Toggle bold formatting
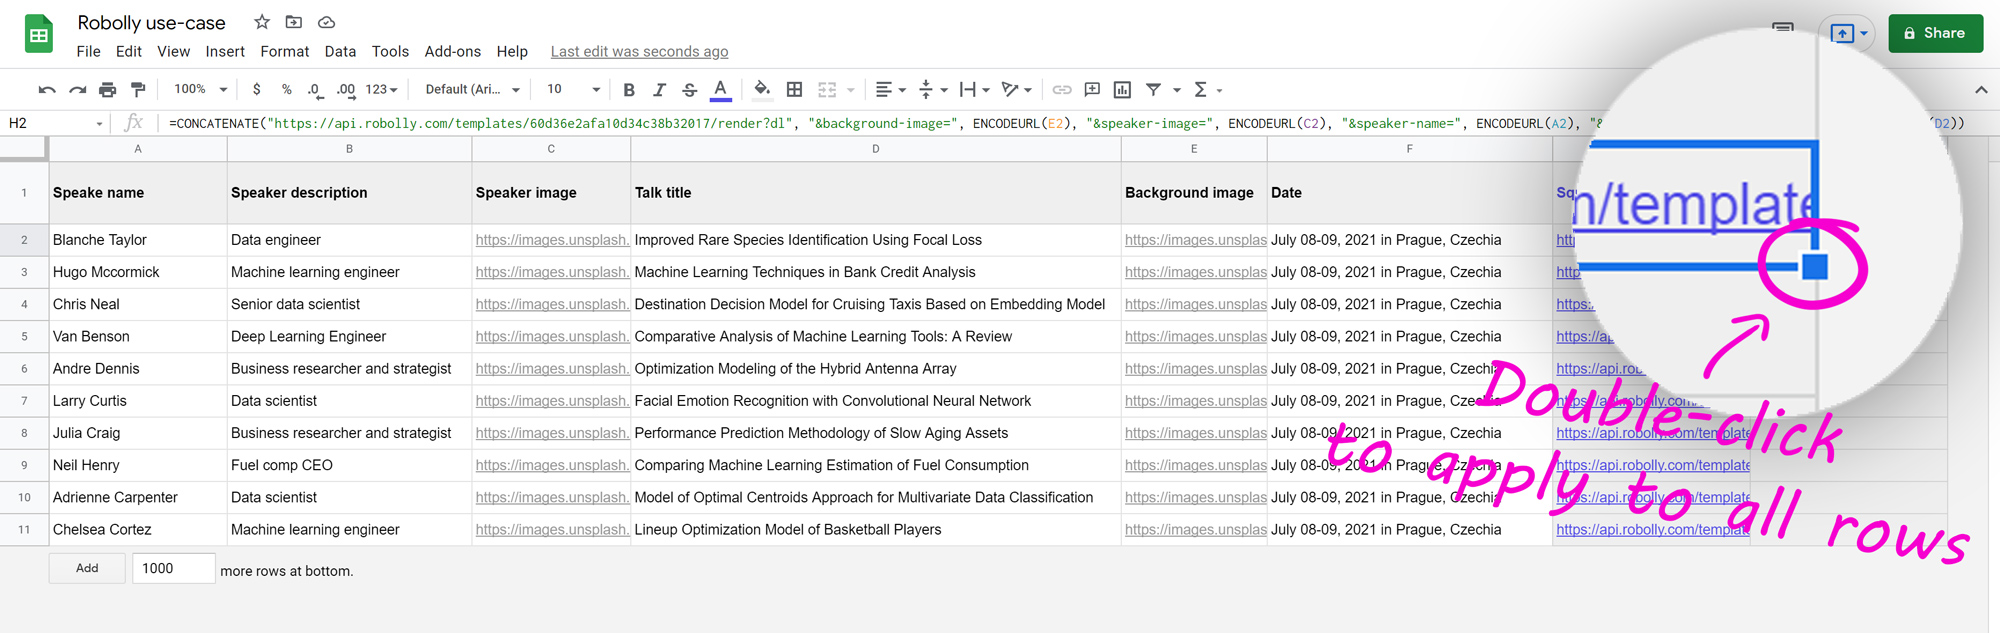 coord(629,90)
